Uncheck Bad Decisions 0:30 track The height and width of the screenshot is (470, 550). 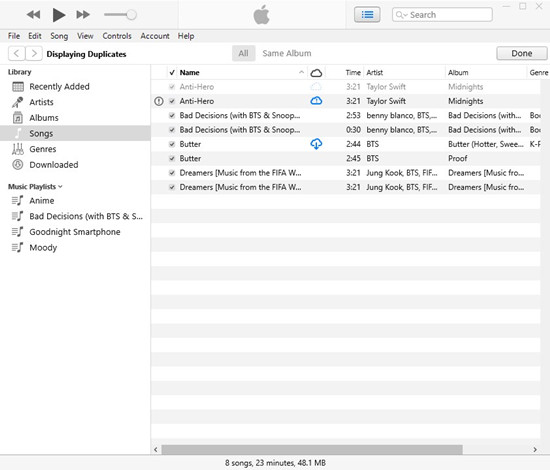(172, 130)
